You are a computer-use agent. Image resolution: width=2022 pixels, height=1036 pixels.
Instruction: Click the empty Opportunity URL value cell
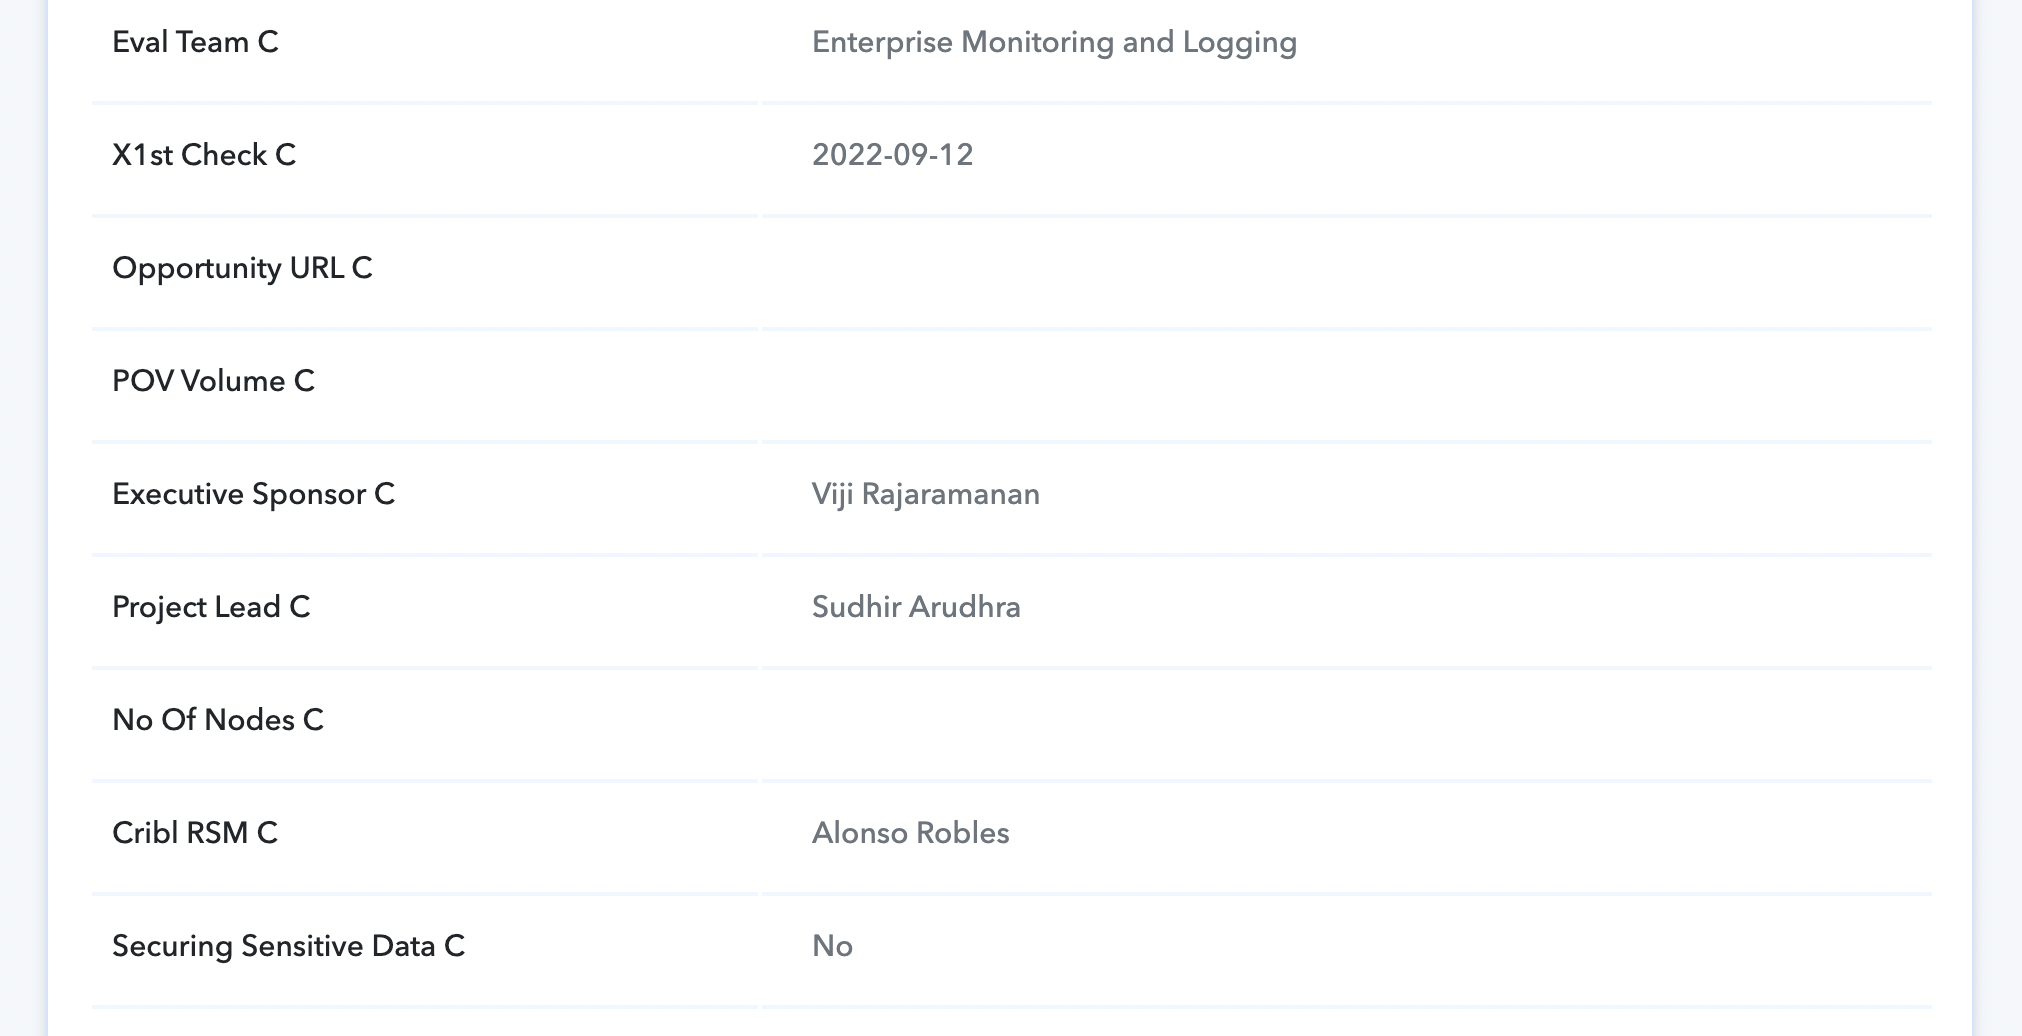coord(1347,272)
